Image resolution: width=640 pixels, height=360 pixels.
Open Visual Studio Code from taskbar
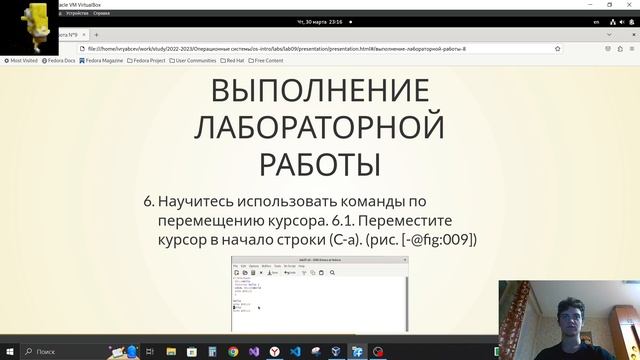click(296, 351)
